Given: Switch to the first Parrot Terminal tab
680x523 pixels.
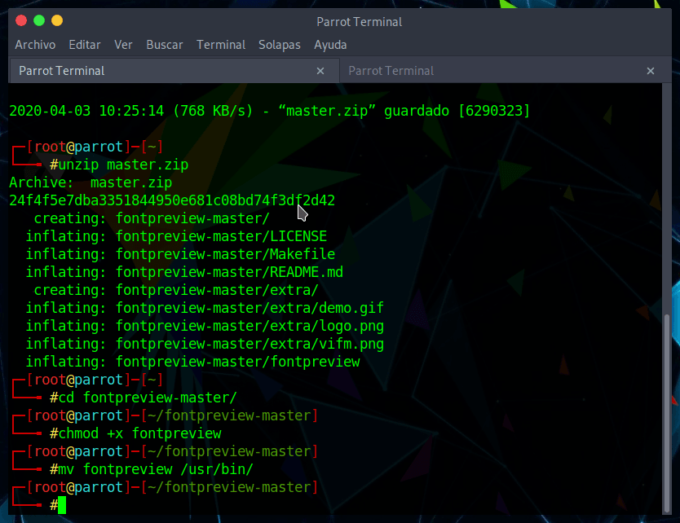Looking at the screenshot, I should [173, 71].
